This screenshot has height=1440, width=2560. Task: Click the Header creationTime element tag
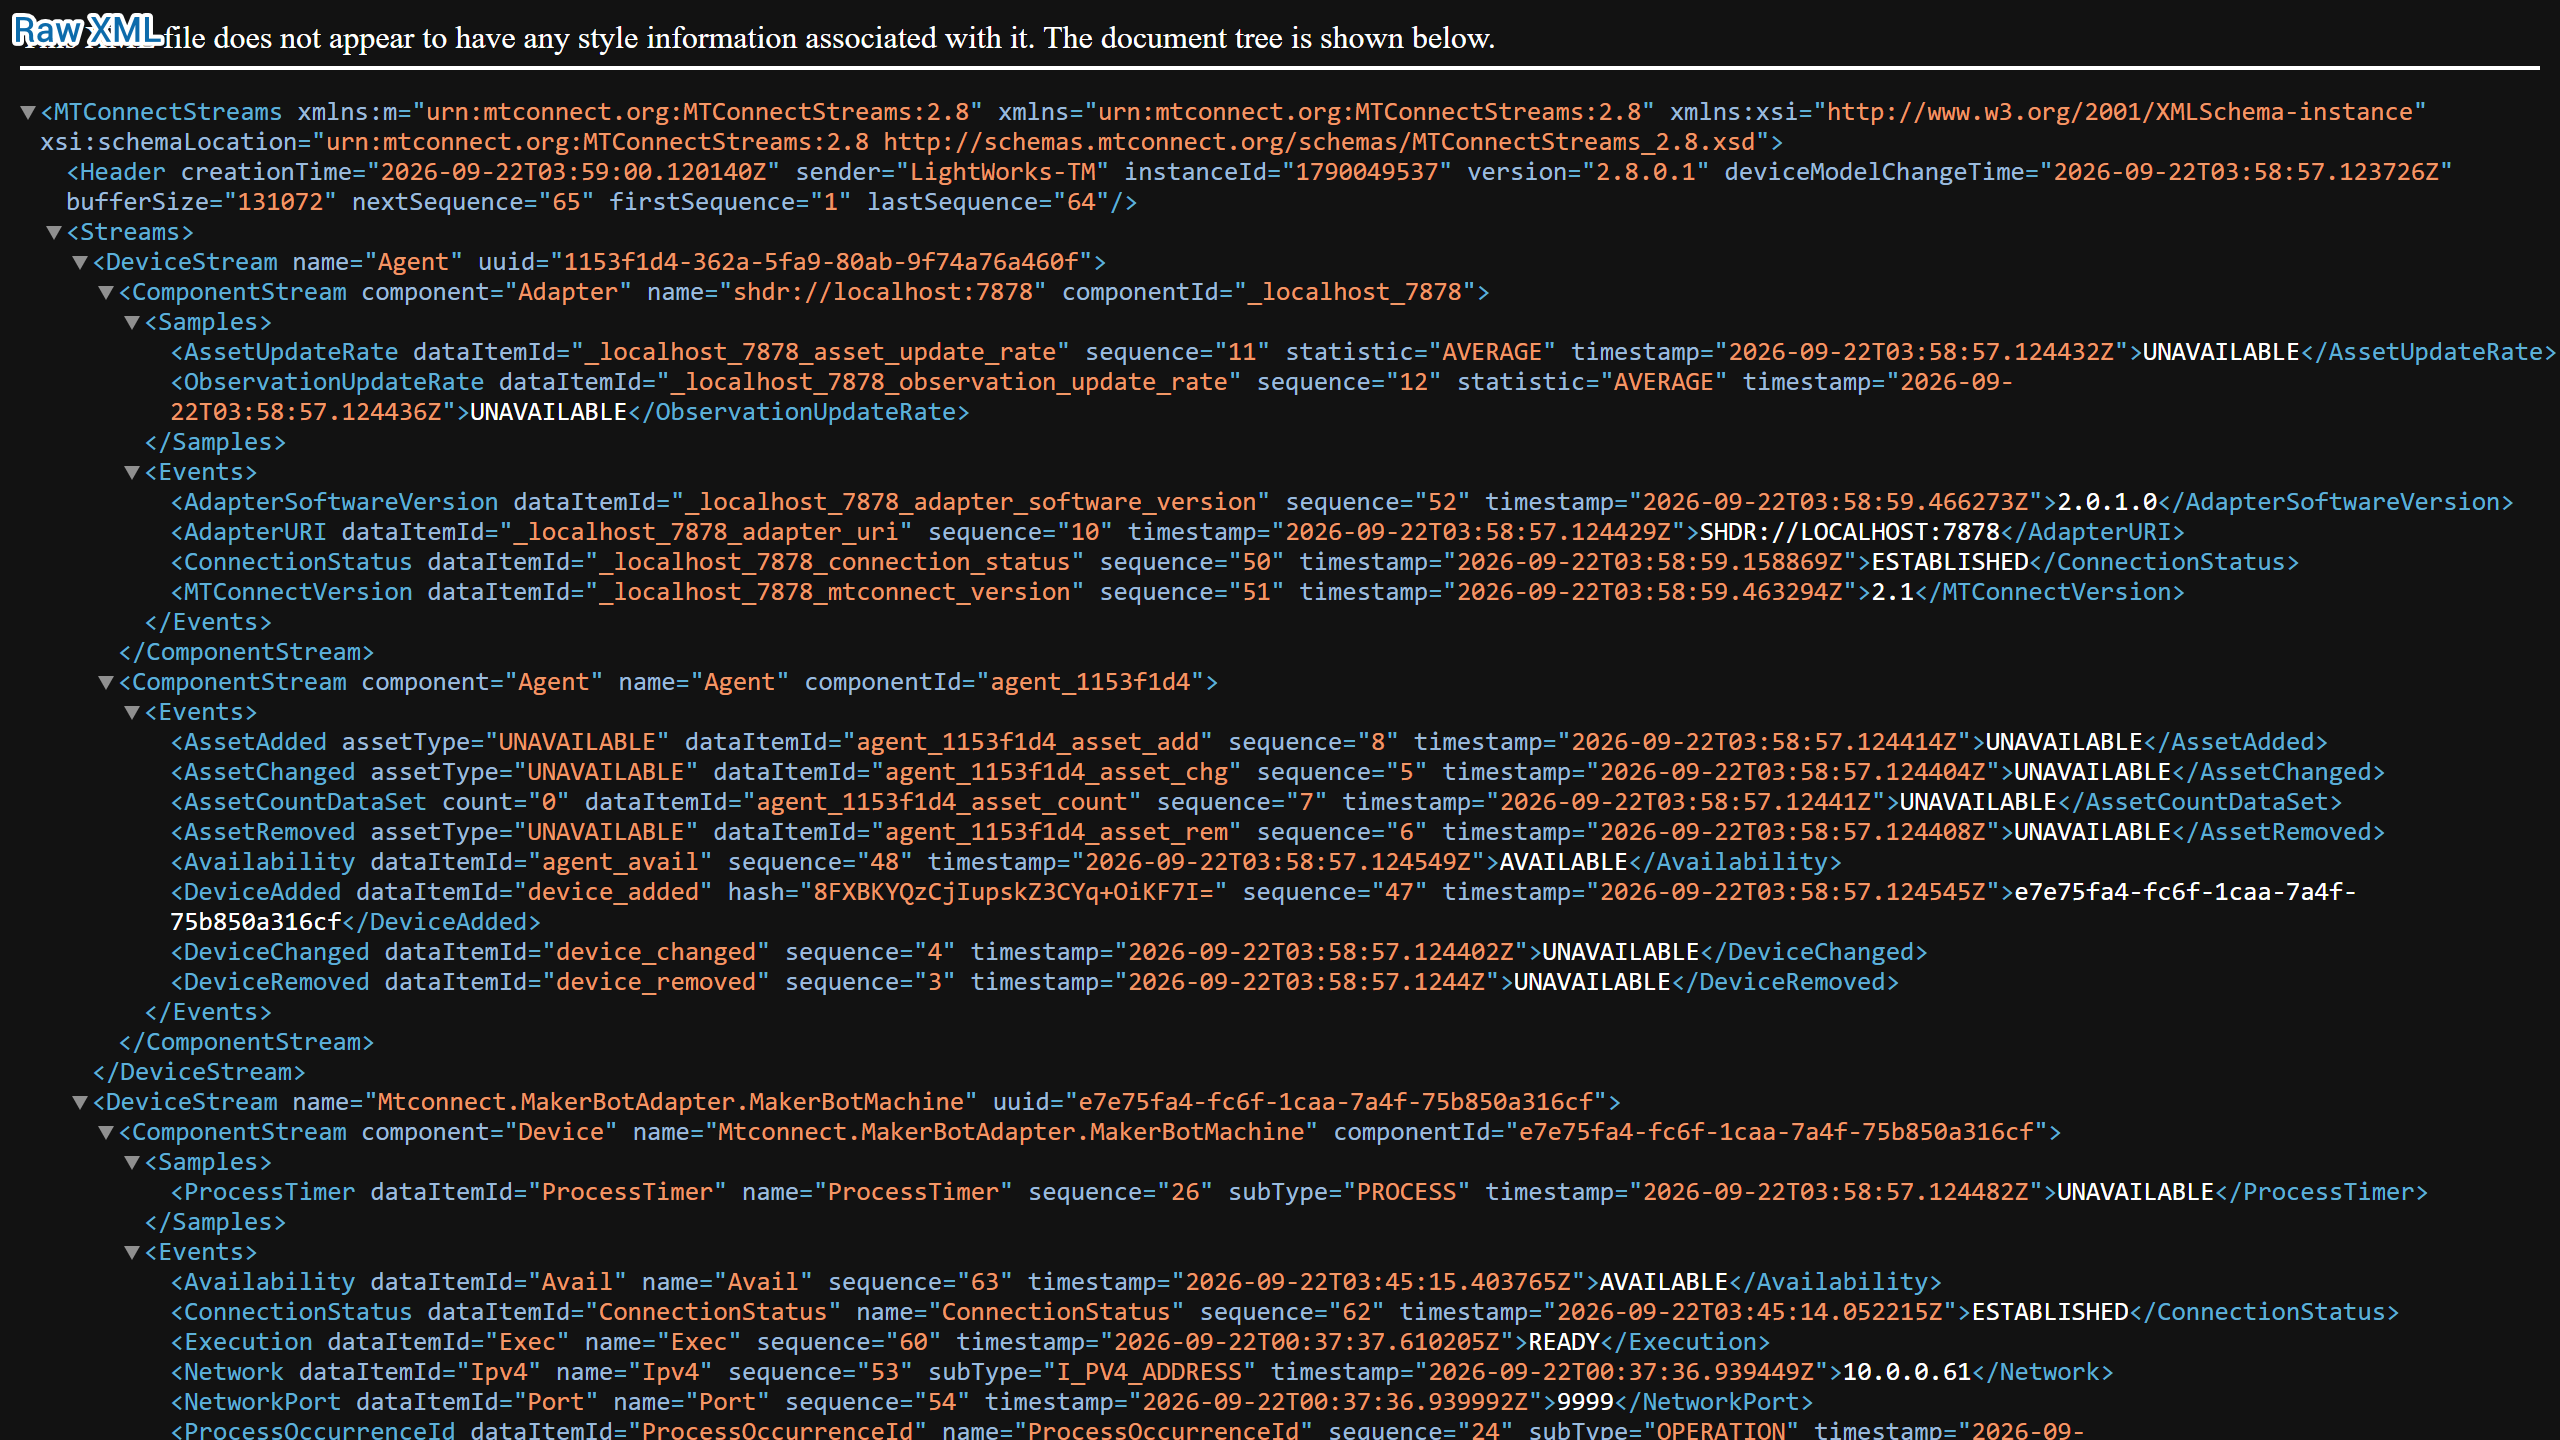pyautogui.click(x=116, y=172)
